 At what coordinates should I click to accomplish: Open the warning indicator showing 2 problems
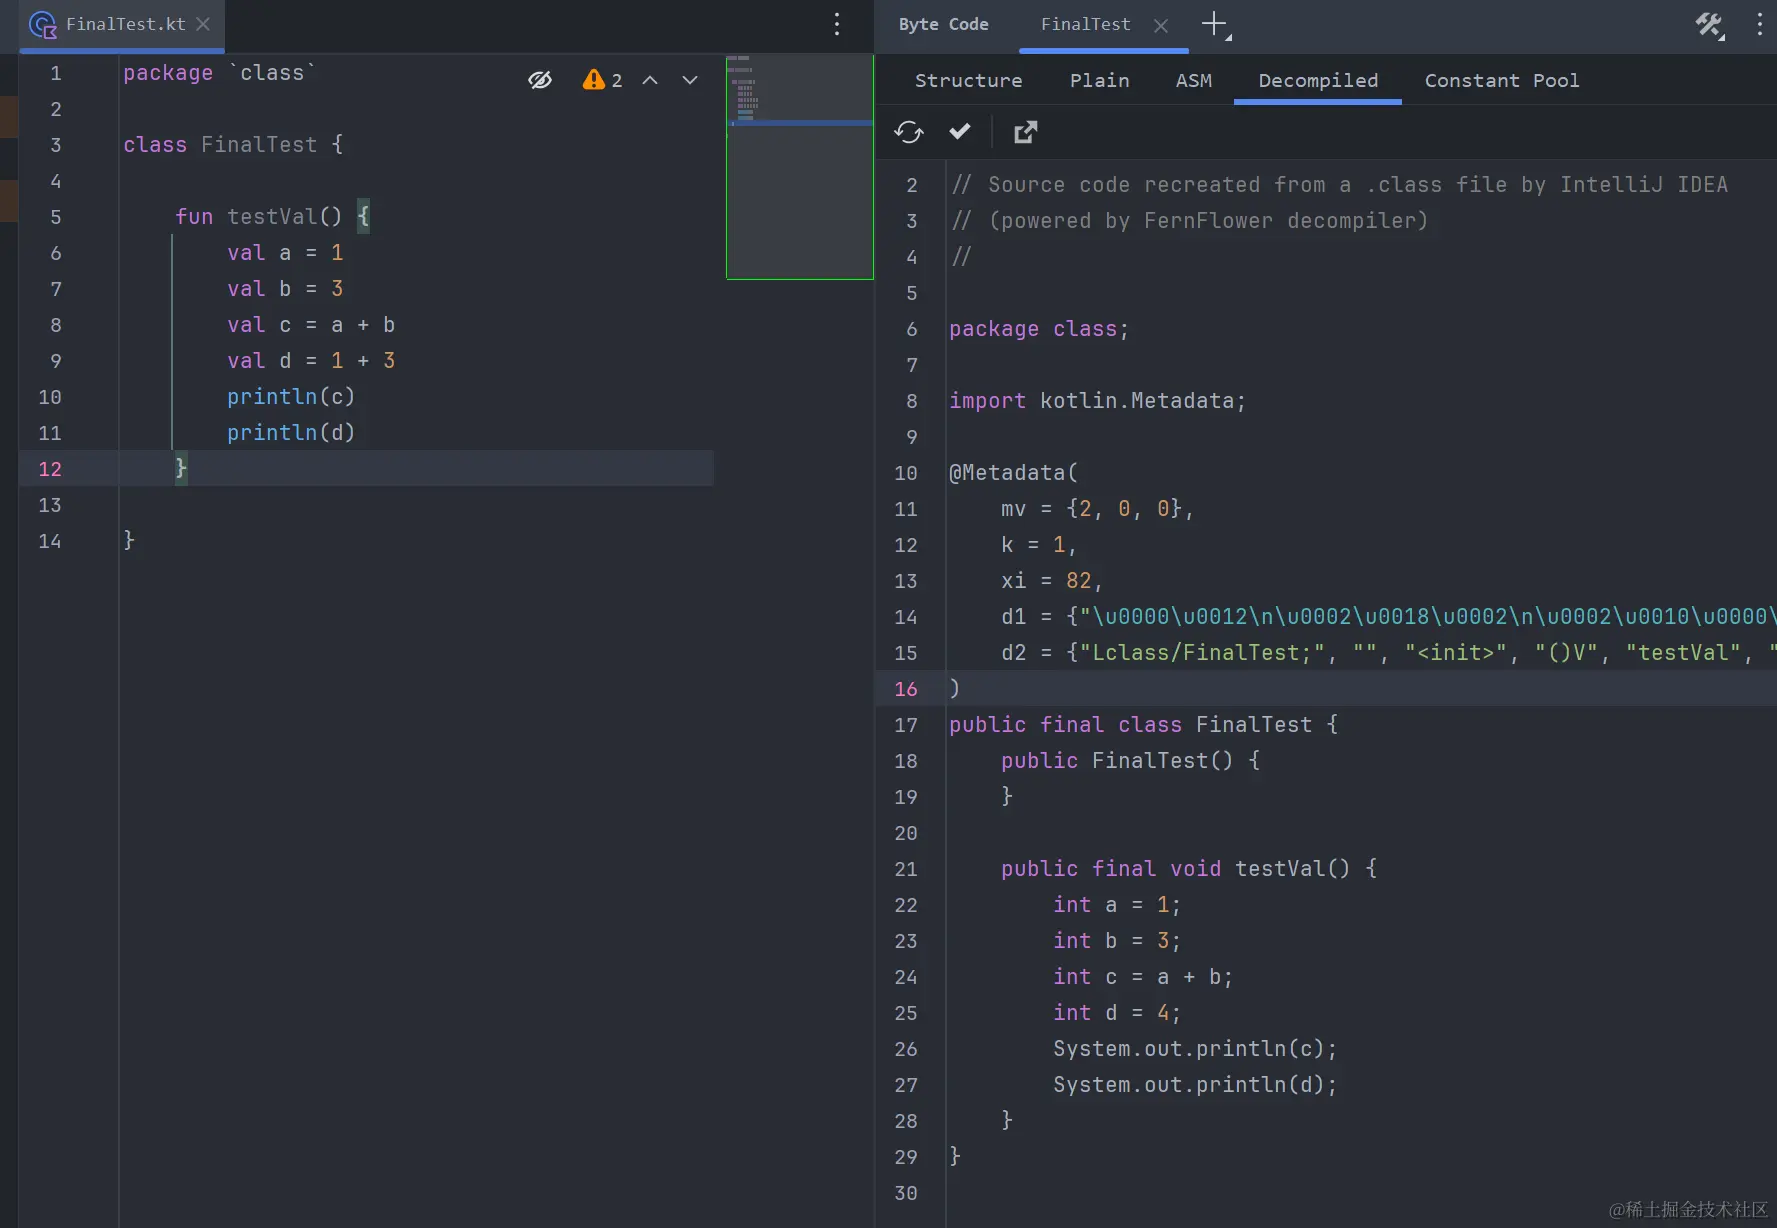(602, 80)
